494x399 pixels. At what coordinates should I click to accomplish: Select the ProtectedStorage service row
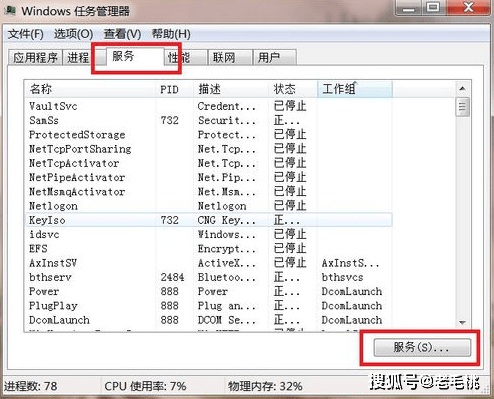(209, 135)
